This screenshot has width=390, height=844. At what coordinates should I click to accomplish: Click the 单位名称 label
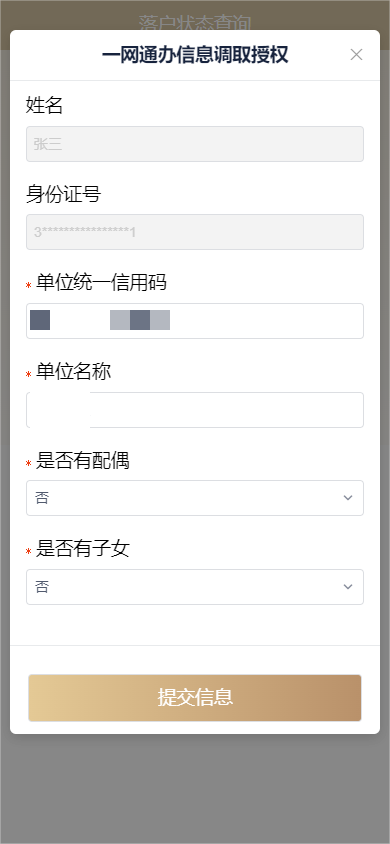coord(73,371)
